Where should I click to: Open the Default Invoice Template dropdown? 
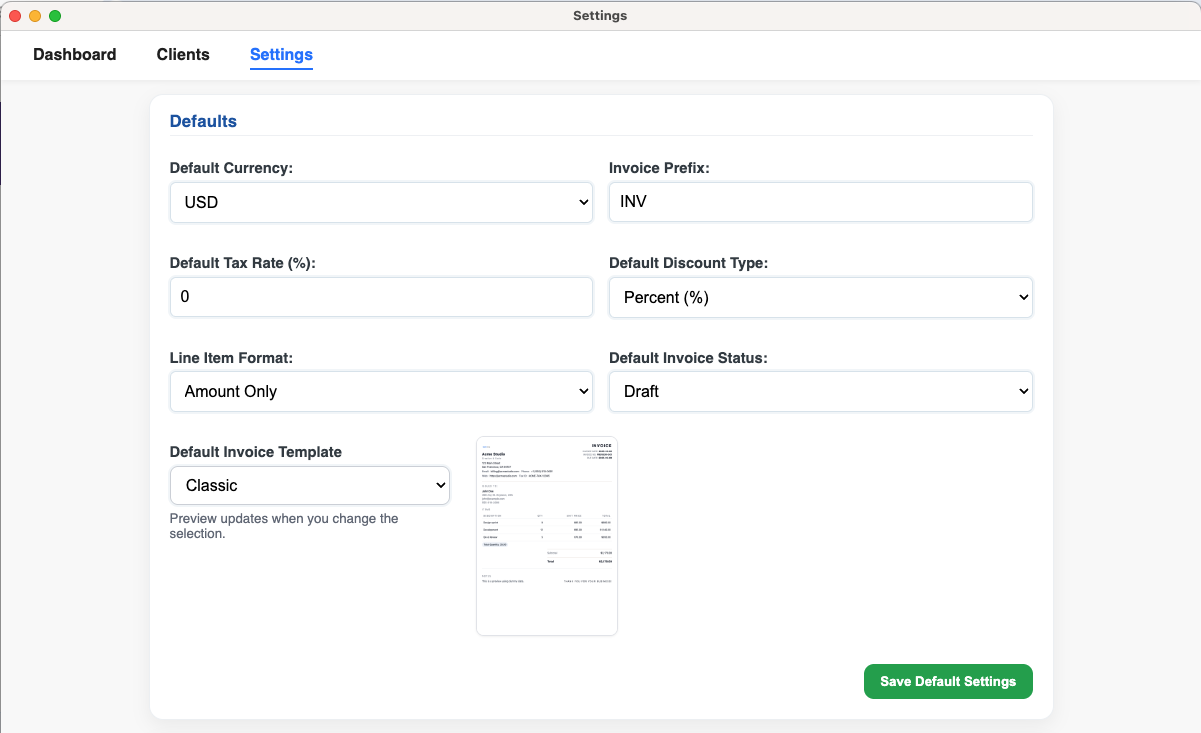[x=310, y=485]
